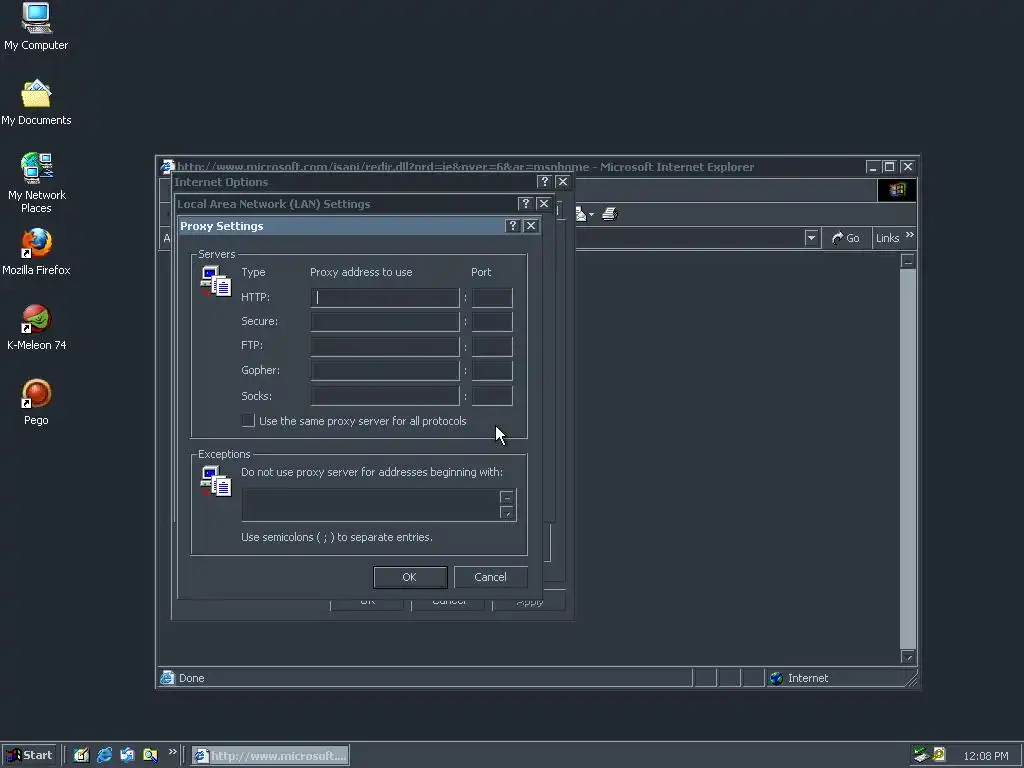Click the Gopher proxy address field

(385, 370)
